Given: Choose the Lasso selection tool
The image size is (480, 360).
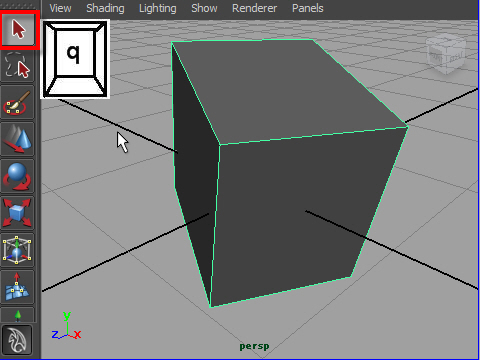Looking at the screenshot, I should coord(18,66).
